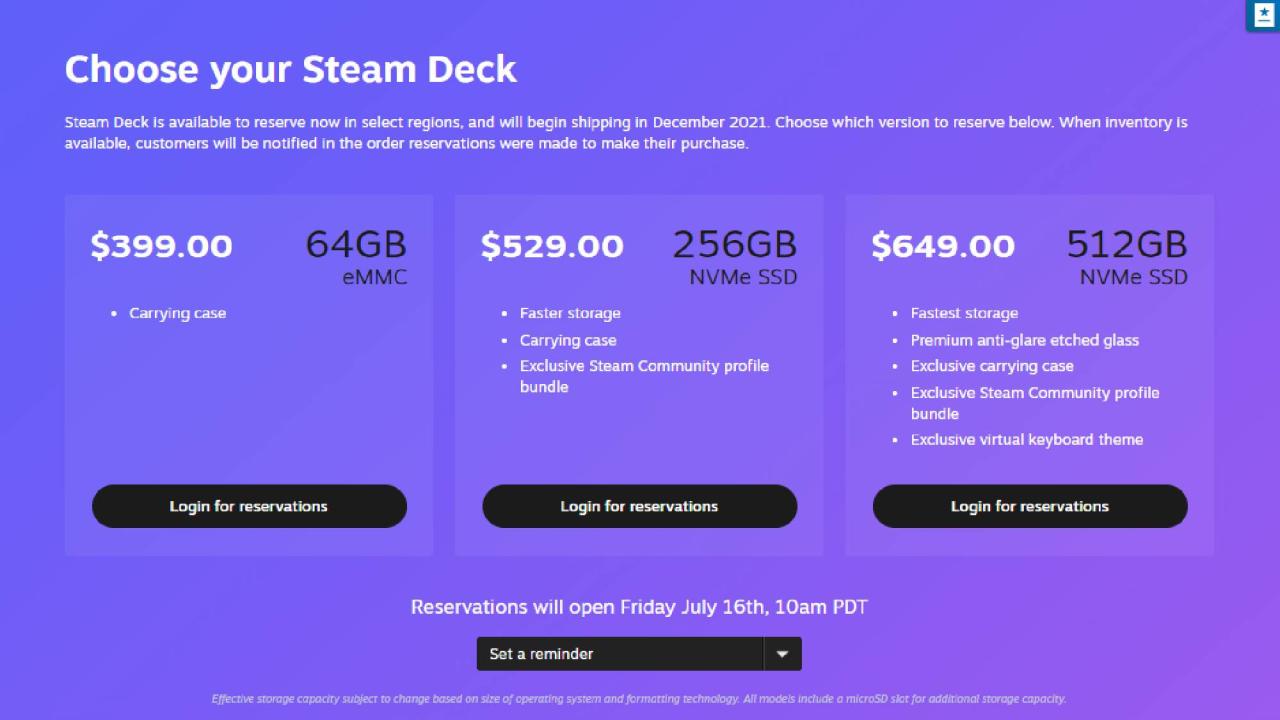This screenshot has height=720, width=1280.
Task: Click the $649.00 price label
Action: [x=942, y=245]
